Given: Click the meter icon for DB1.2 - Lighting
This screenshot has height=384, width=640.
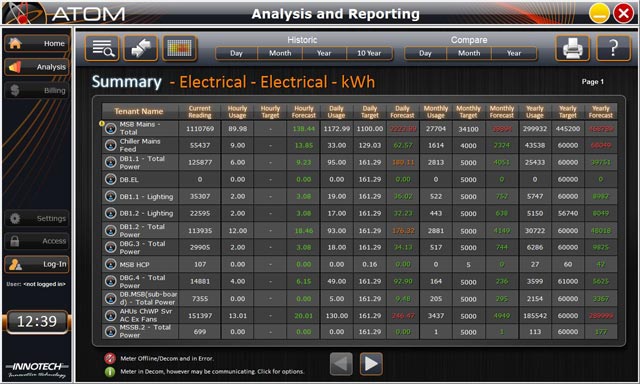Looking at the screenshot, I should click(111, 213).
